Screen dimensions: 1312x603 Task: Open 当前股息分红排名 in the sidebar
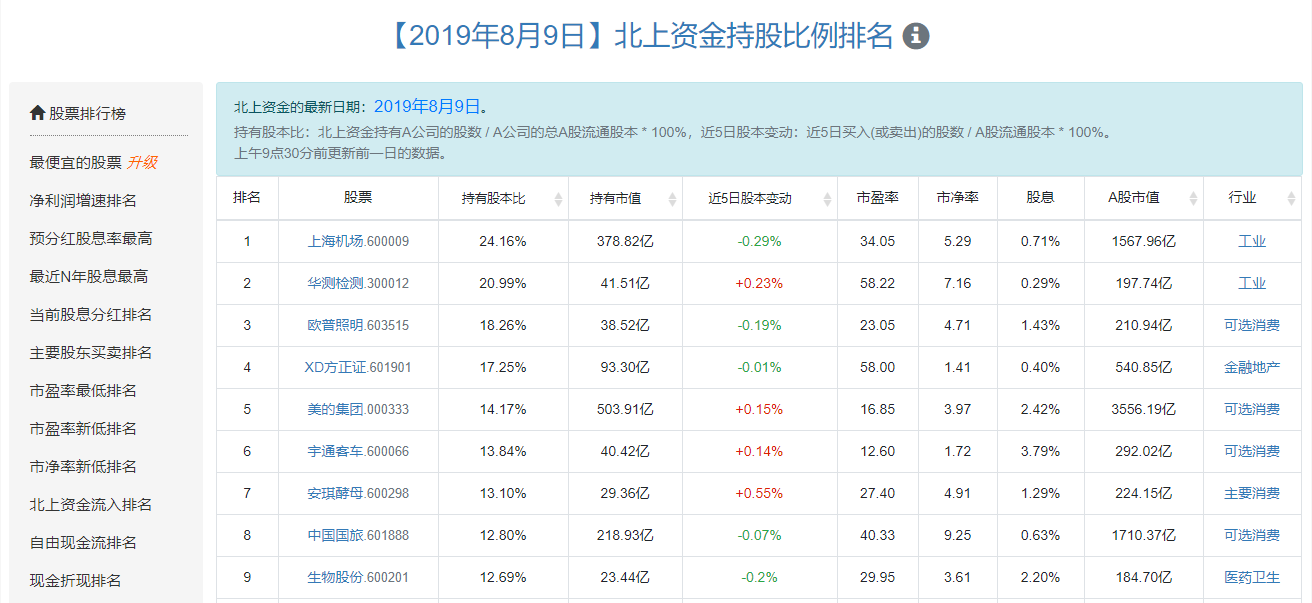91,315
